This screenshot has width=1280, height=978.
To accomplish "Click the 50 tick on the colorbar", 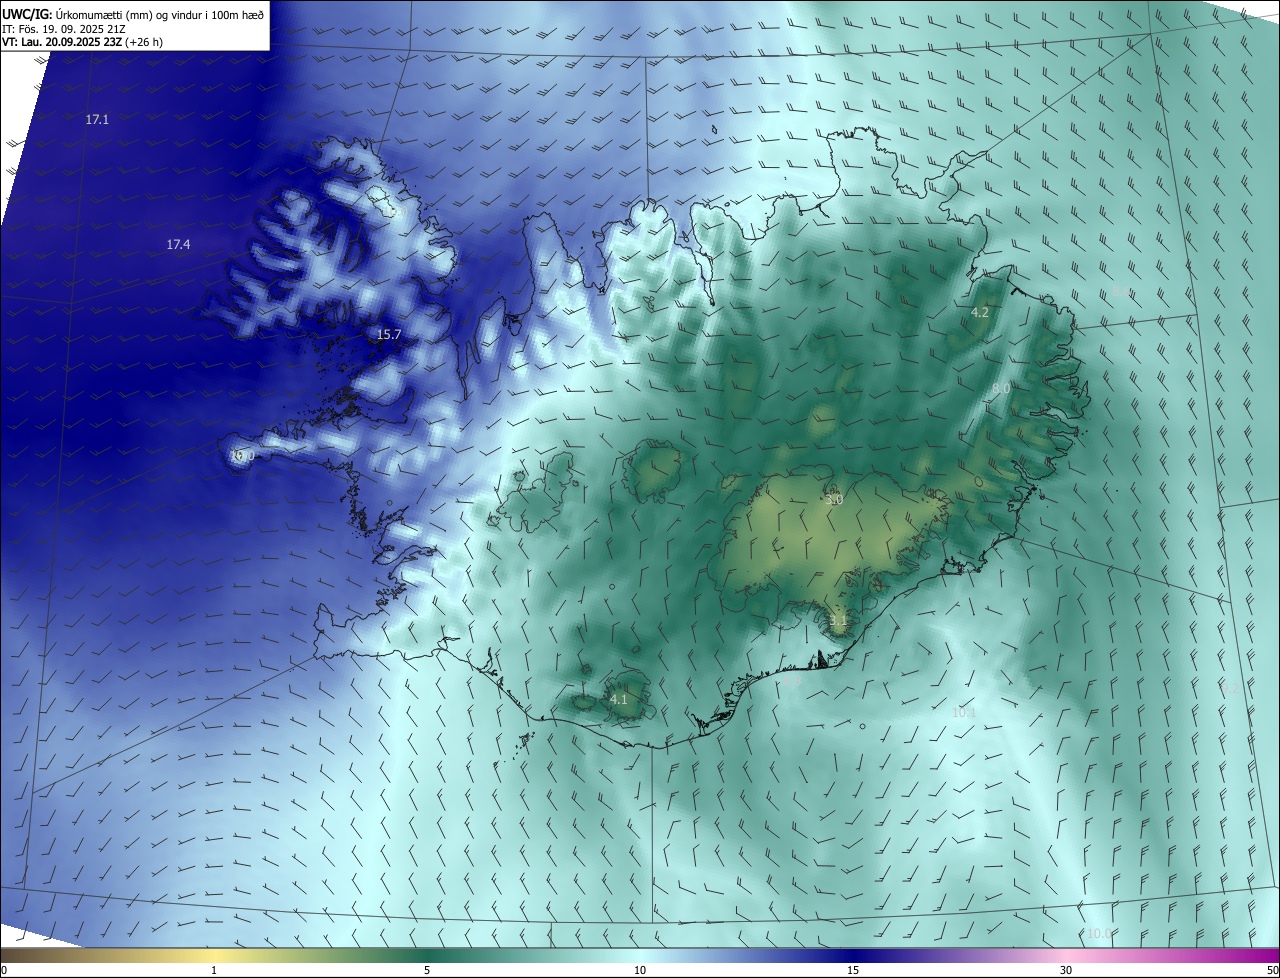I will click(x=1272, y=970).
